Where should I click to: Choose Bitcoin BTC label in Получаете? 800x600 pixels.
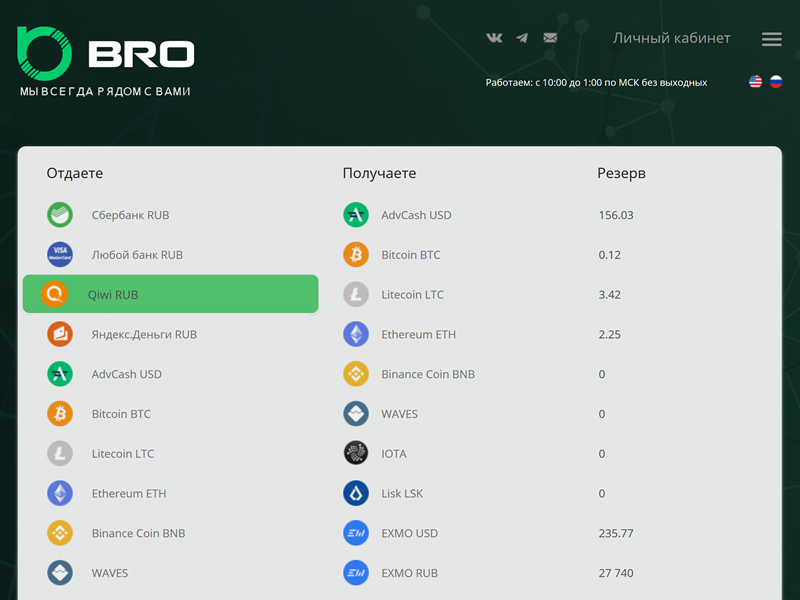click(411, 255)
